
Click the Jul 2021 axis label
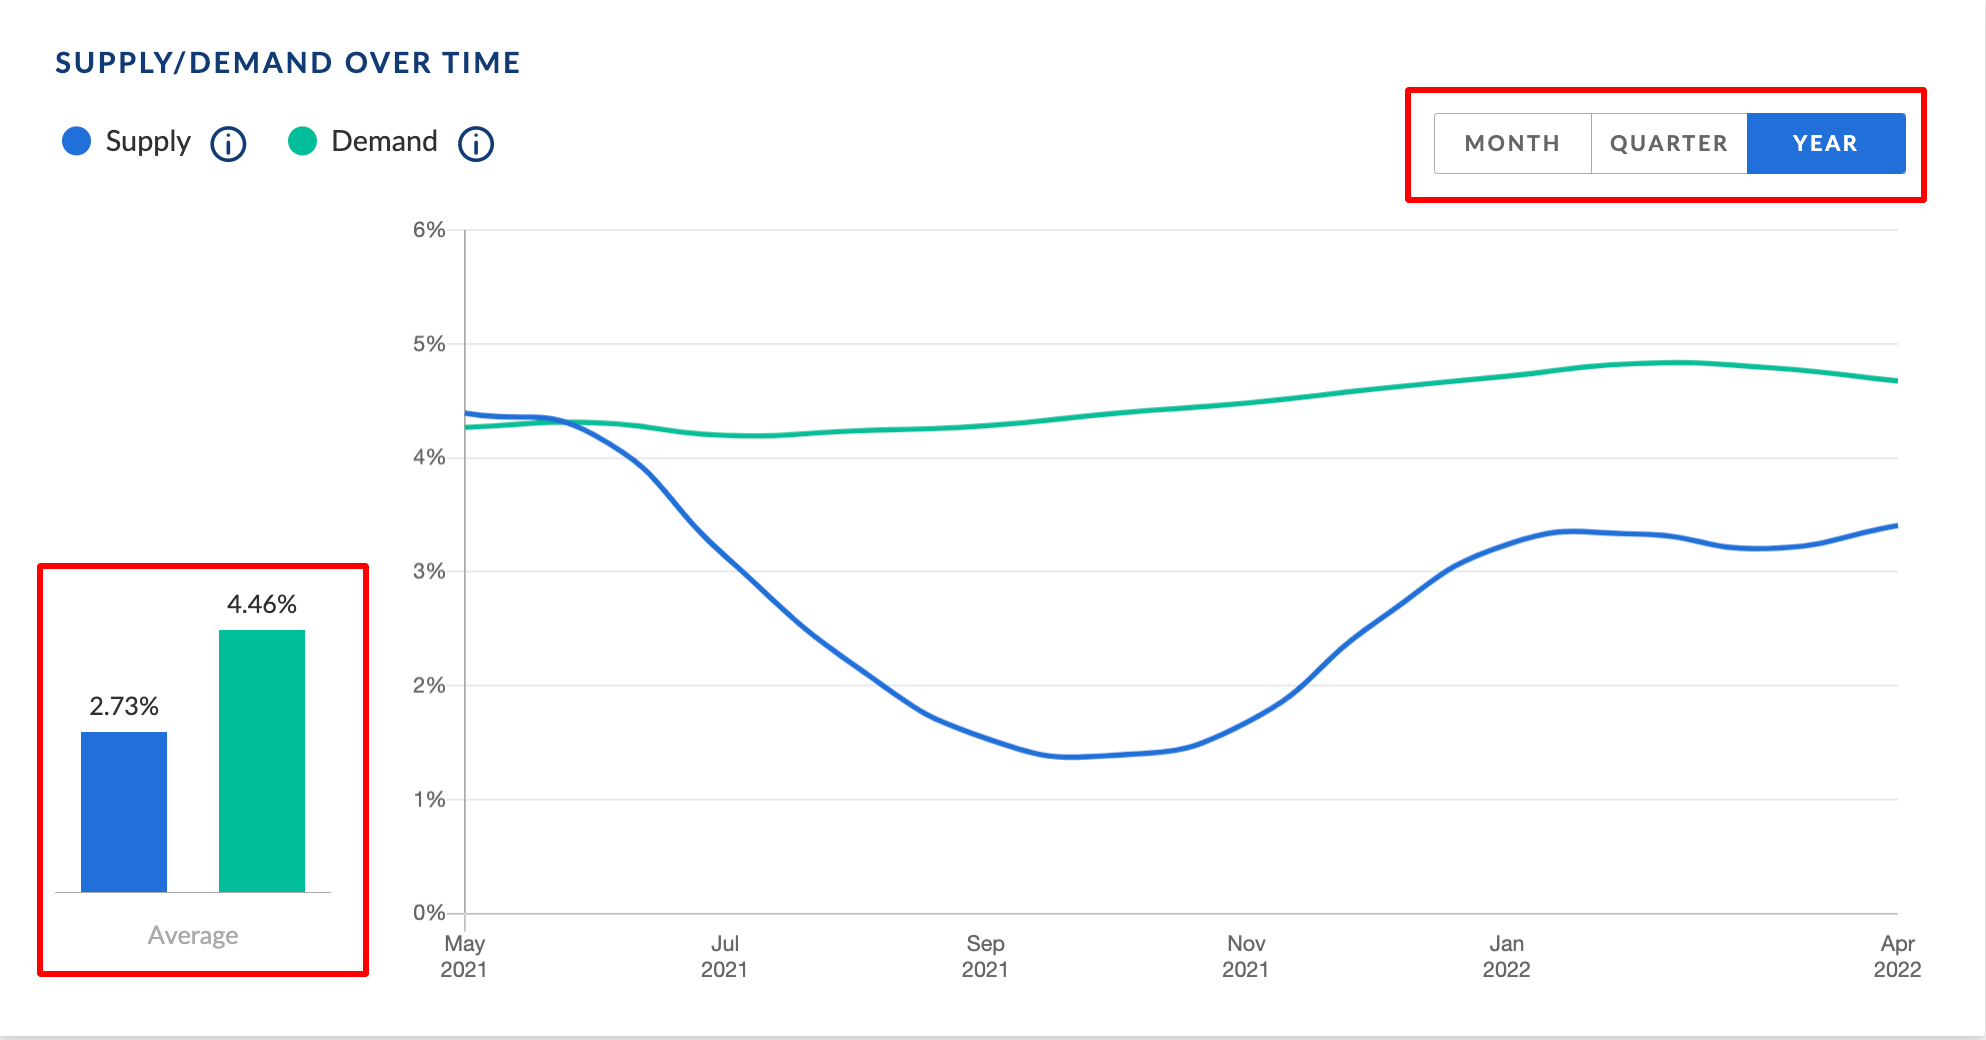pos(724,956)
